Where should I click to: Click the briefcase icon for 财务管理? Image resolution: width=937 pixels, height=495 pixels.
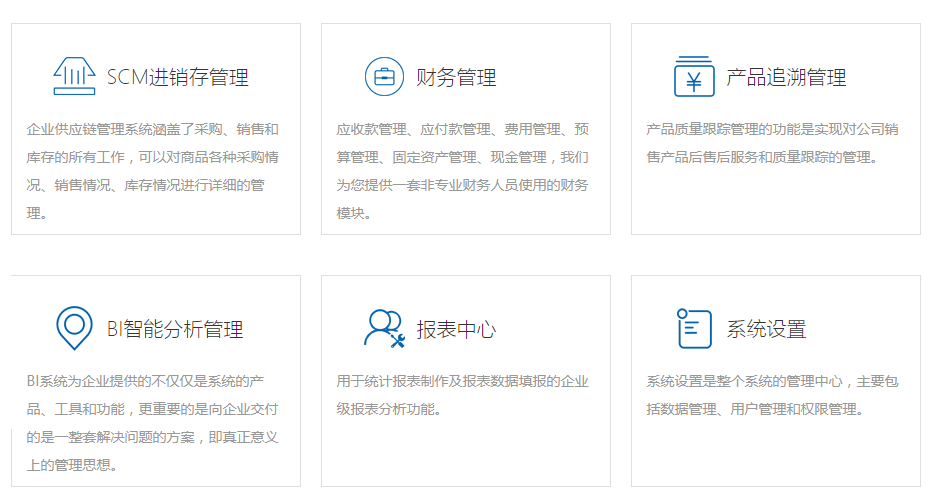click(x=384, y=77)
